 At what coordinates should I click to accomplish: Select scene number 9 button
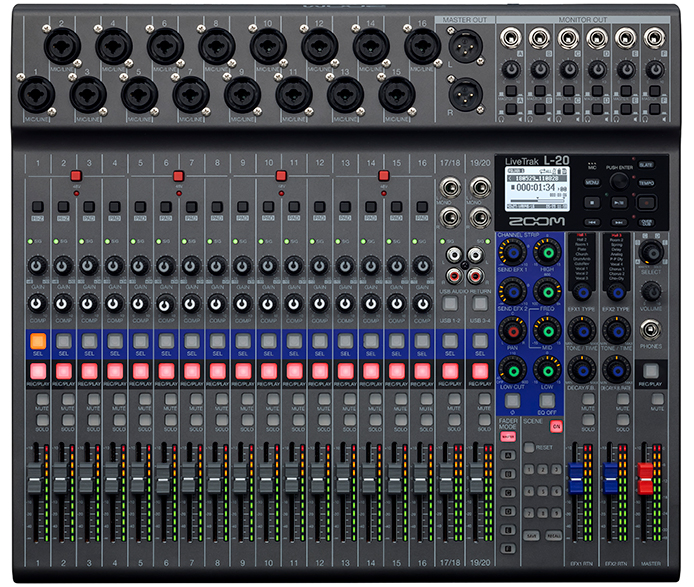(556, 513)
